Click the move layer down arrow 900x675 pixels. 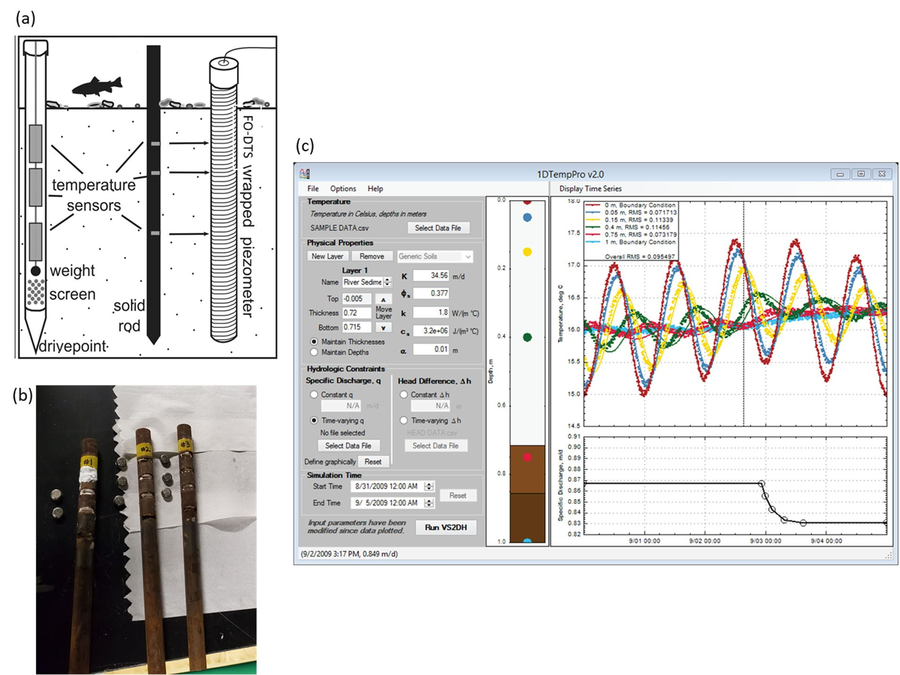385,327
